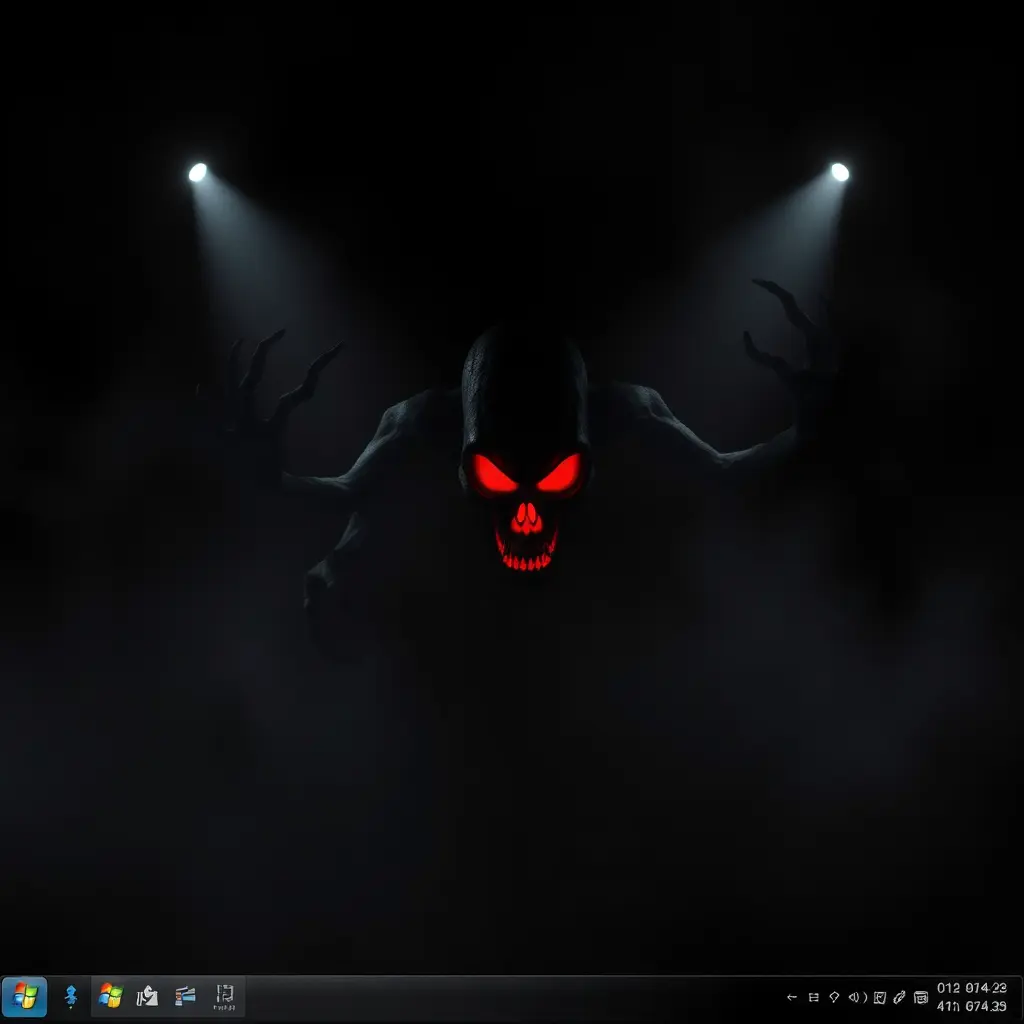Screen dimensions: 1024x1024
Task: Click the left spotlight on the desktop
Action: (x=198, y=172)
